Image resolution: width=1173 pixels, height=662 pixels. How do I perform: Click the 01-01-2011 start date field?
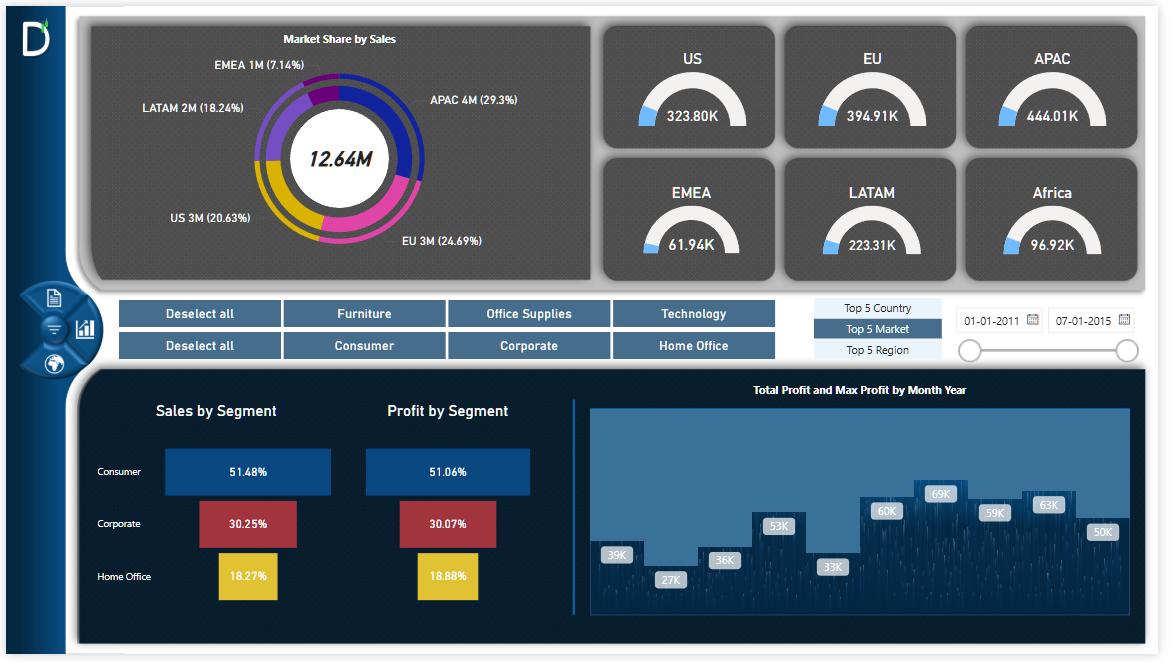click(x=991, y=321)
